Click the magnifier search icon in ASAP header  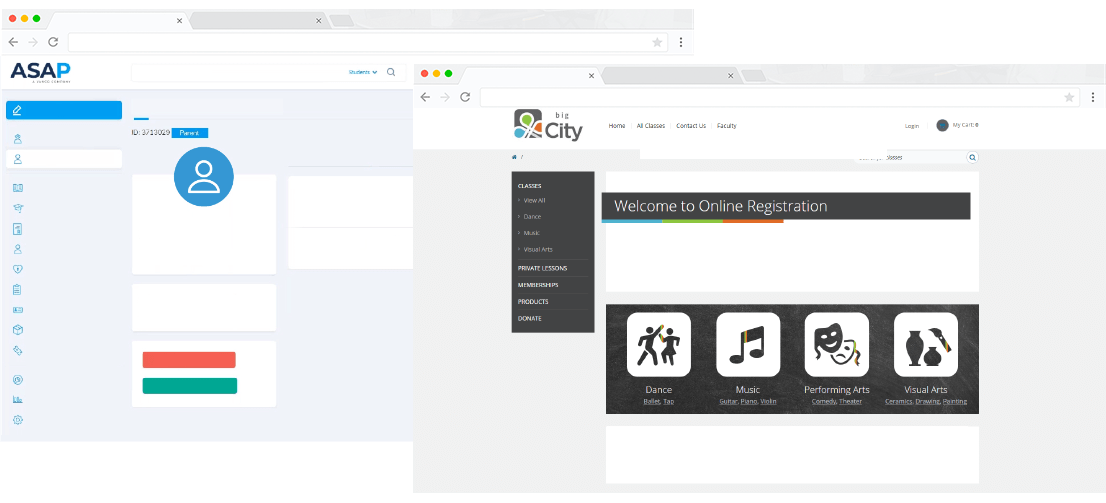391,71
